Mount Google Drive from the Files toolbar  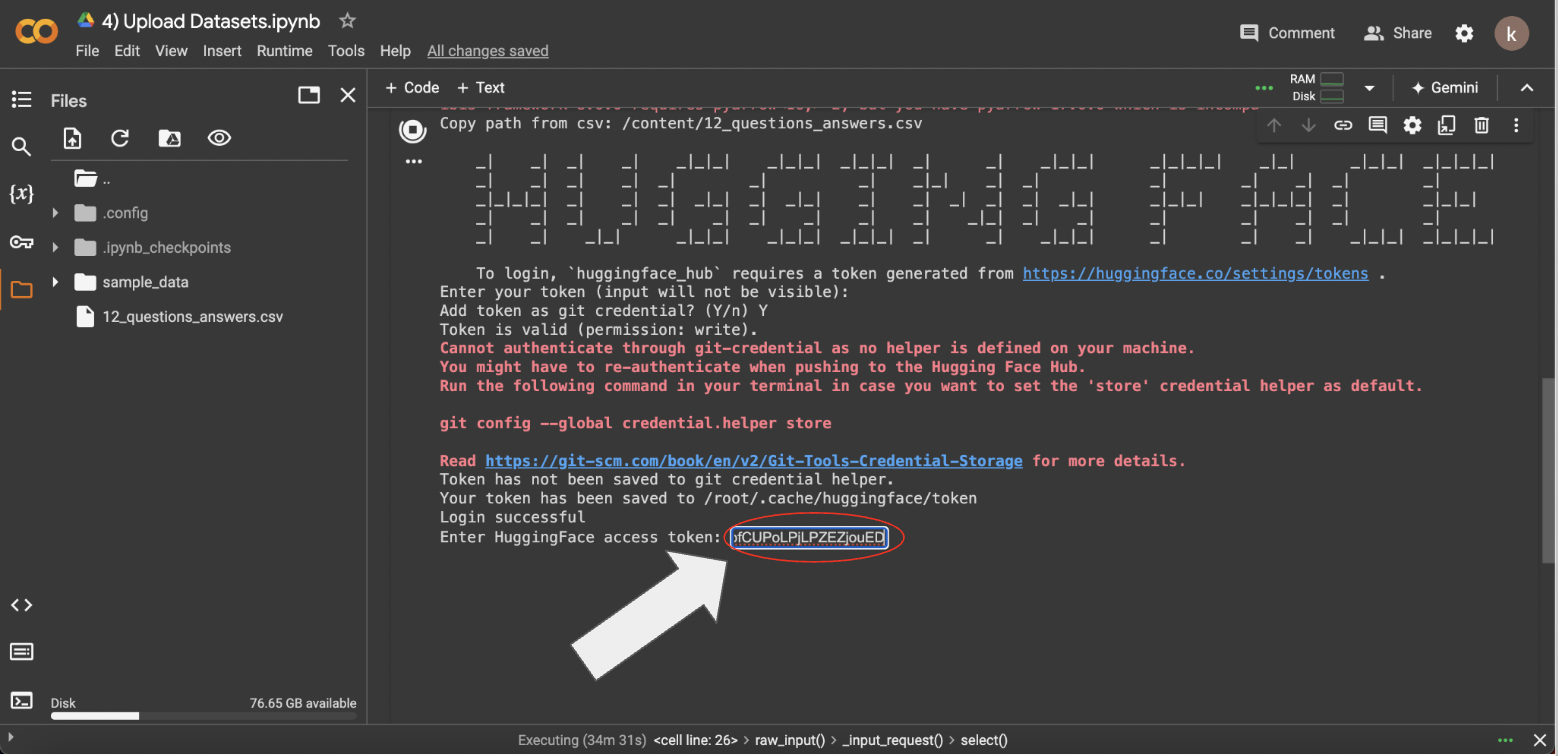(170, 139)
